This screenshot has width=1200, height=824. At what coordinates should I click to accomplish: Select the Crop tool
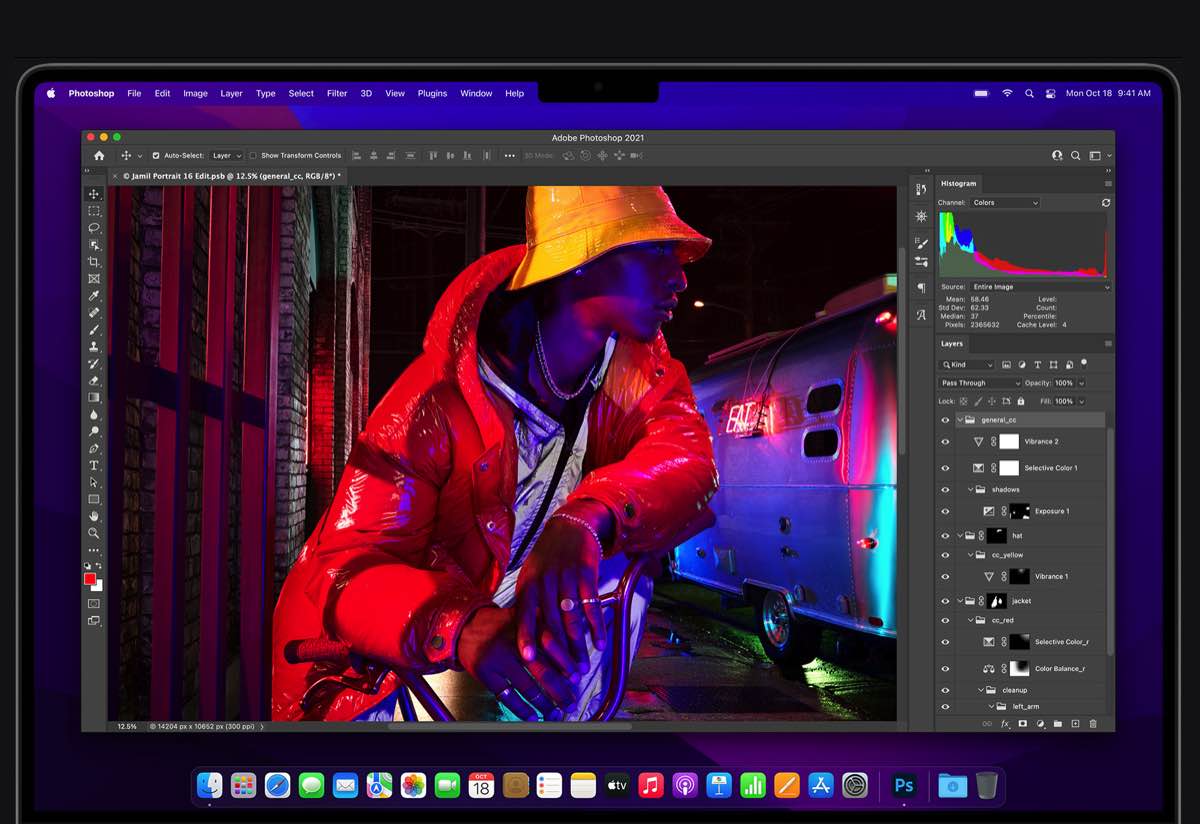coord(94,262)
